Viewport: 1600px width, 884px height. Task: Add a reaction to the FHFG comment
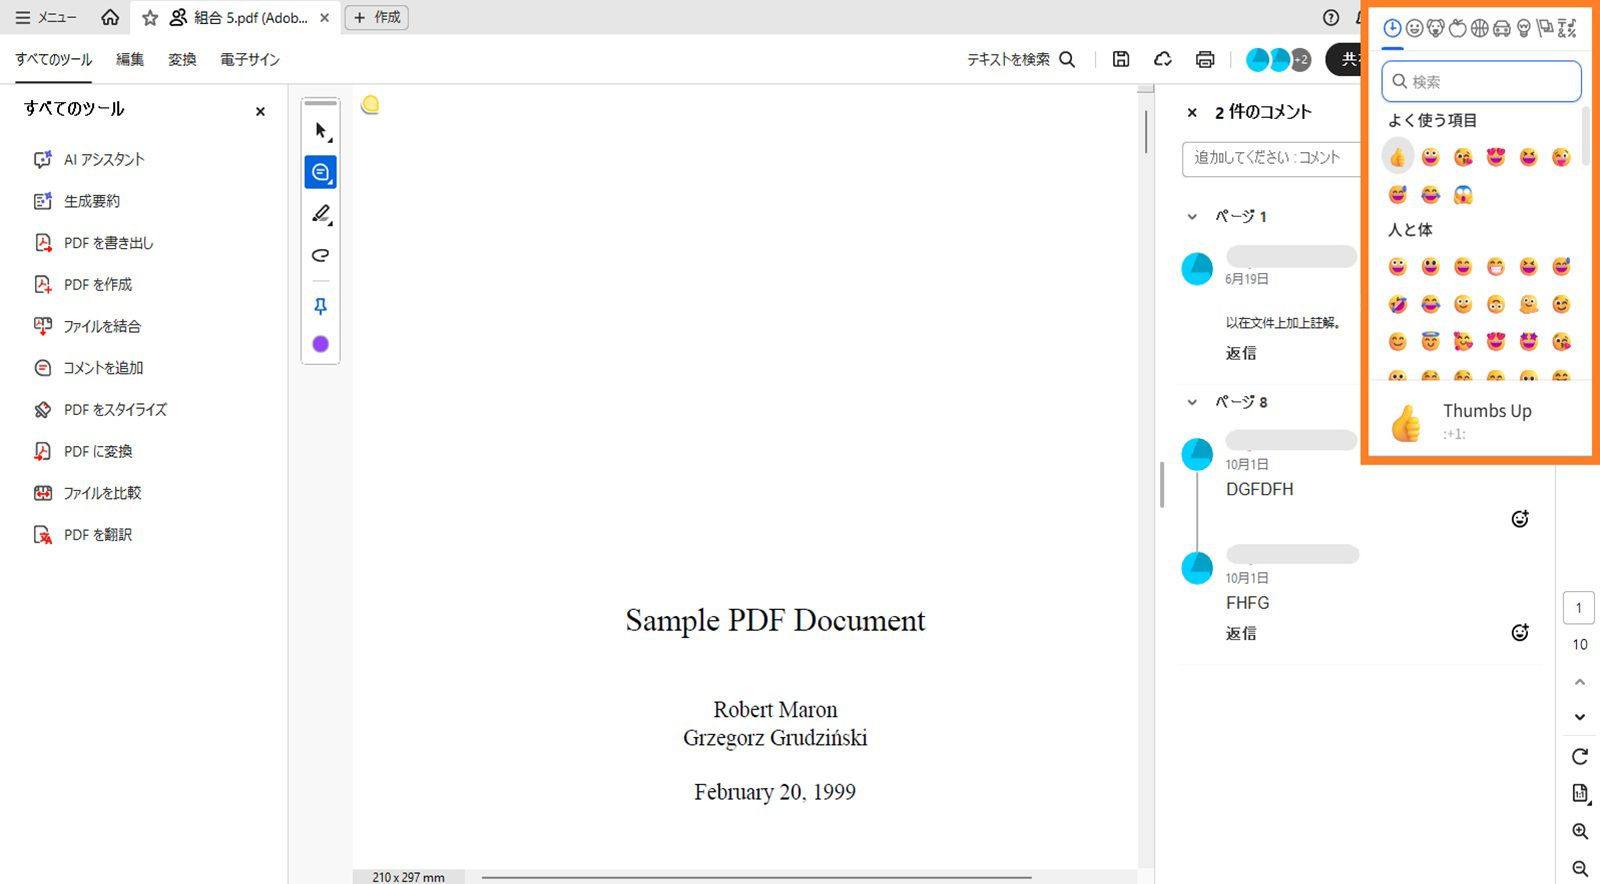(x=1520, y=632)
